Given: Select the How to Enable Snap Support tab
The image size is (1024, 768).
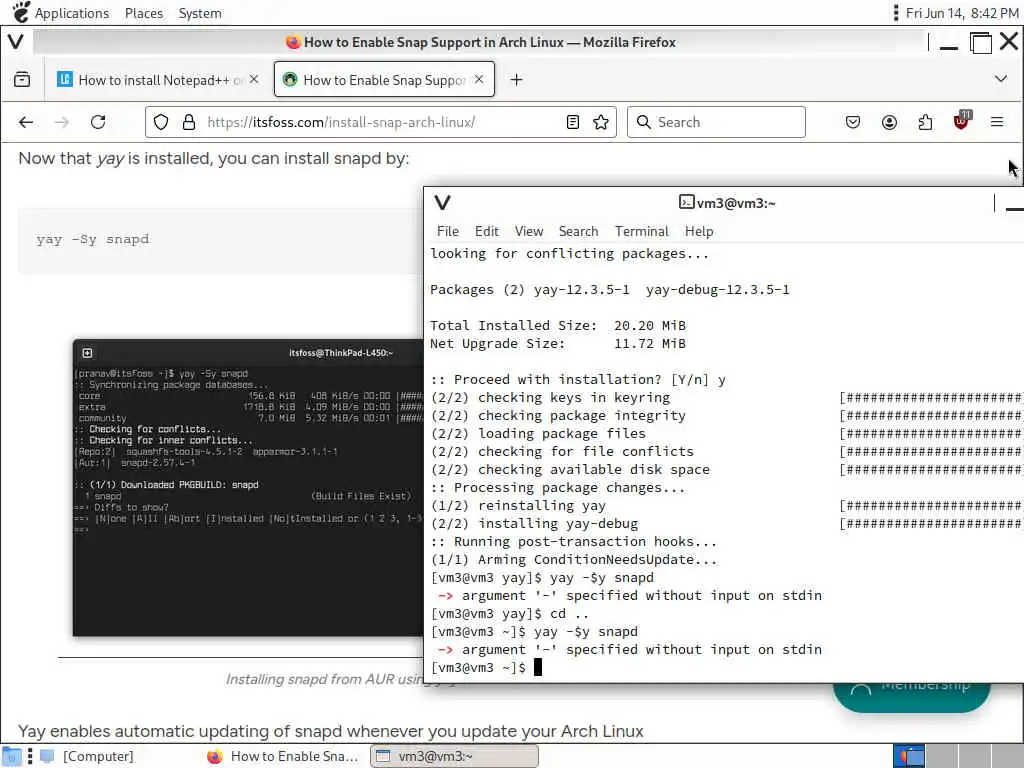Looking at the screenshot, I should 384,80.
